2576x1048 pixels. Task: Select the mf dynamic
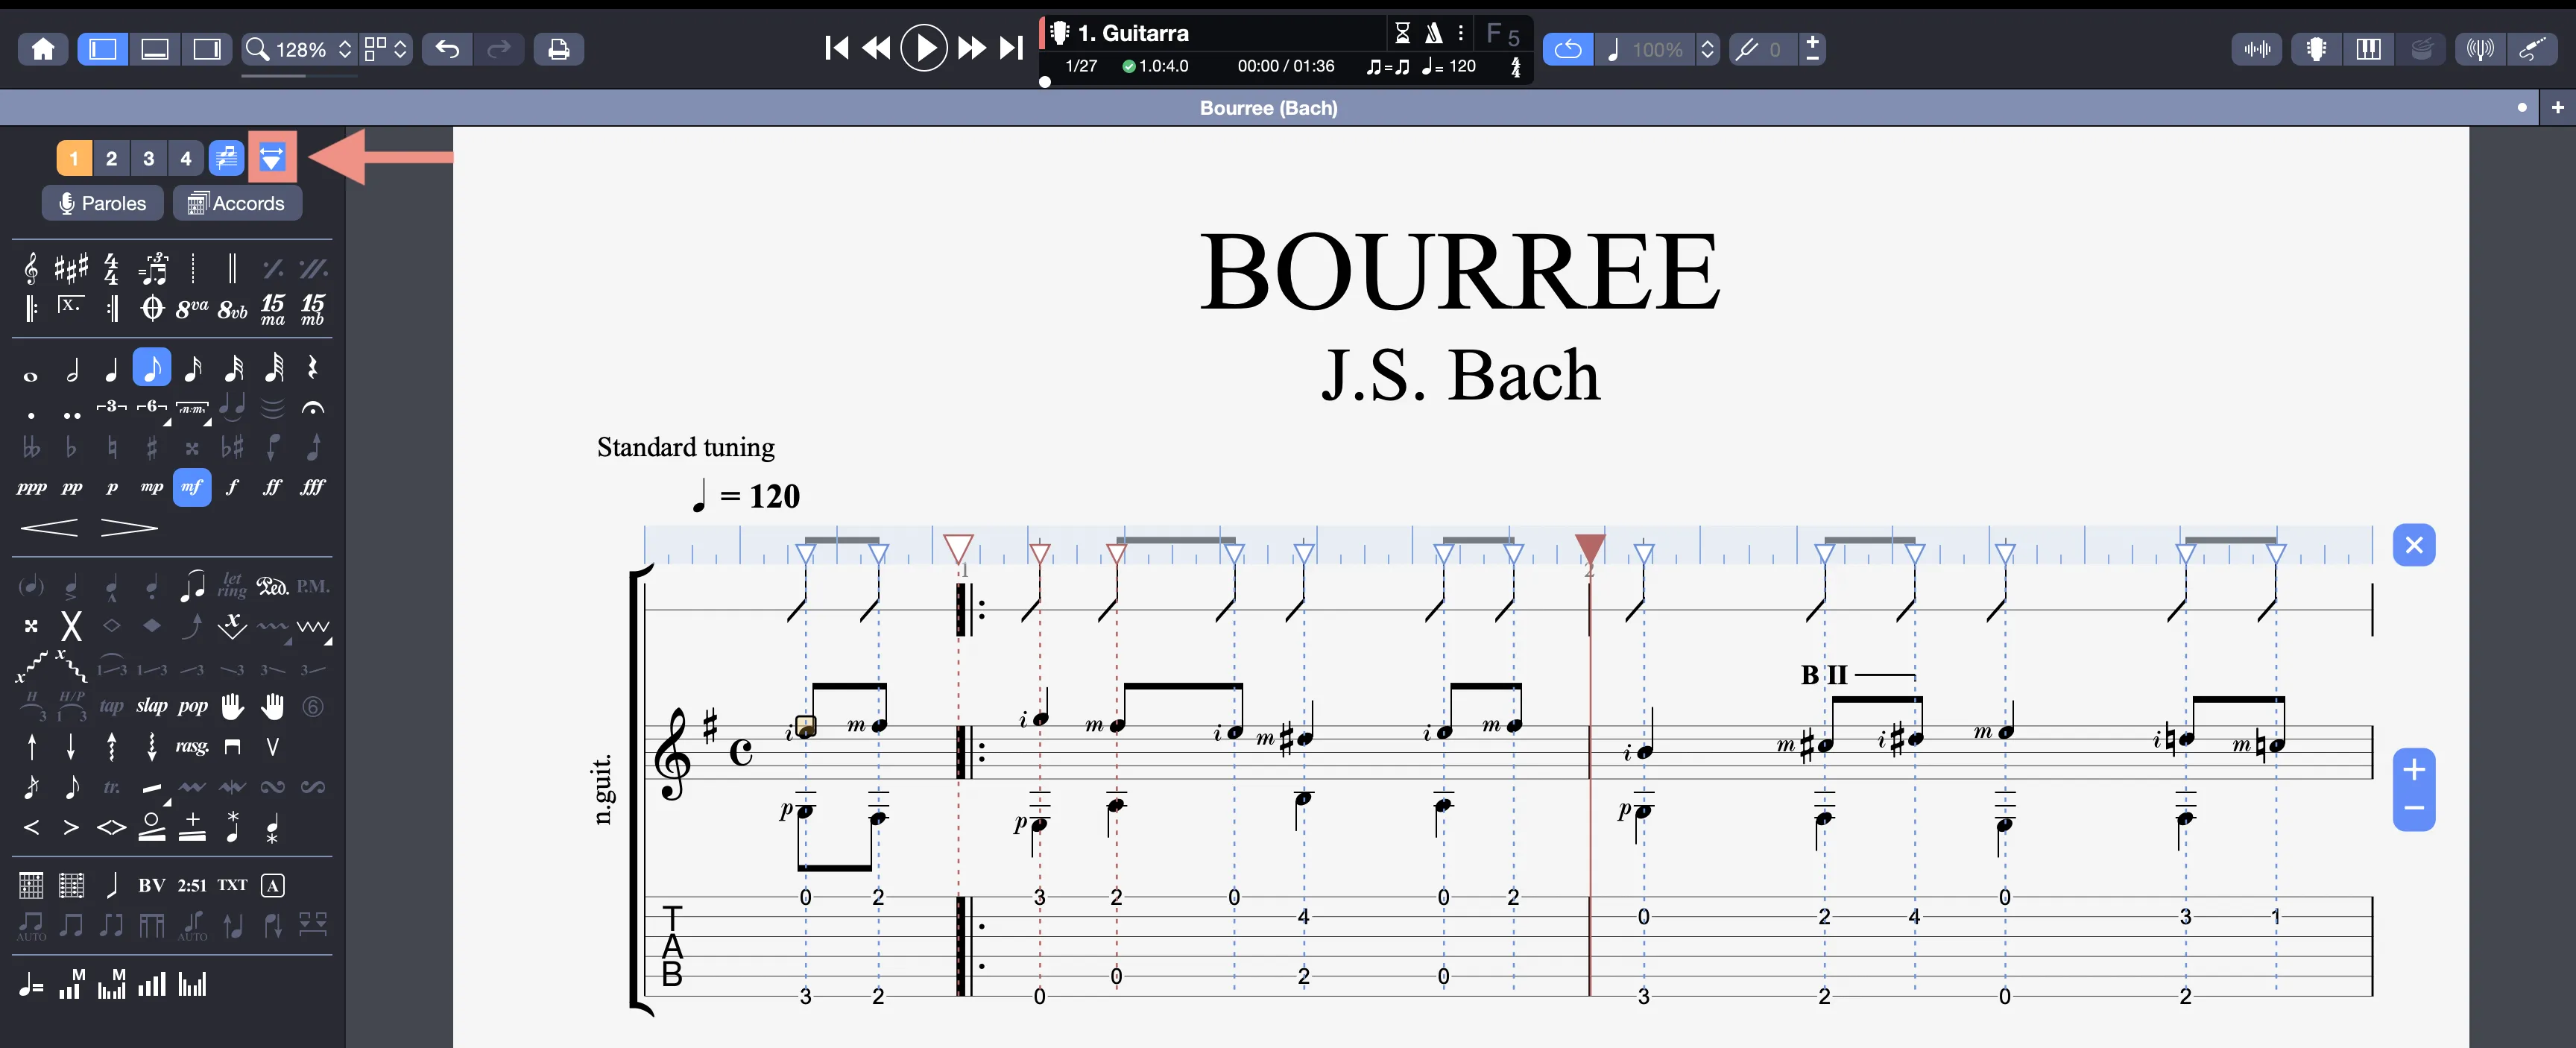tap(192, 487)
